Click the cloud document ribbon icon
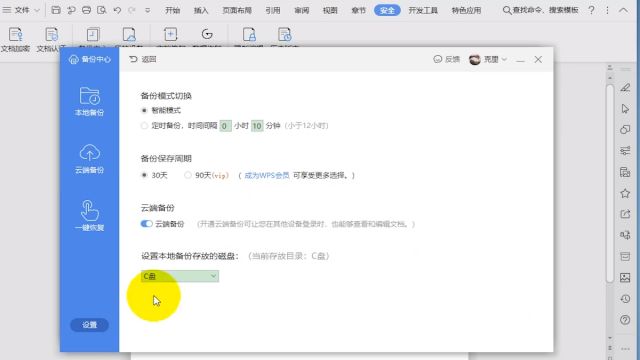 click(129, 35)
